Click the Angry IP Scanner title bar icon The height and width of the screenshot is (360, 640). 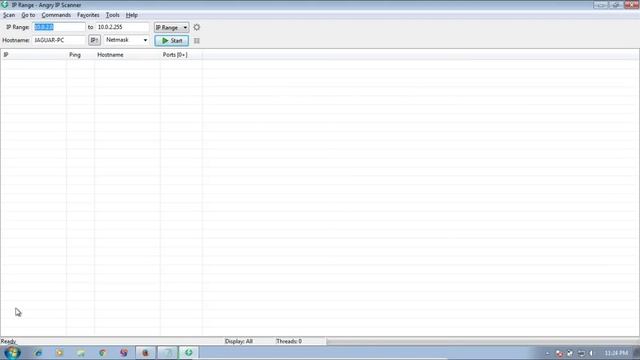pos(5,5)
